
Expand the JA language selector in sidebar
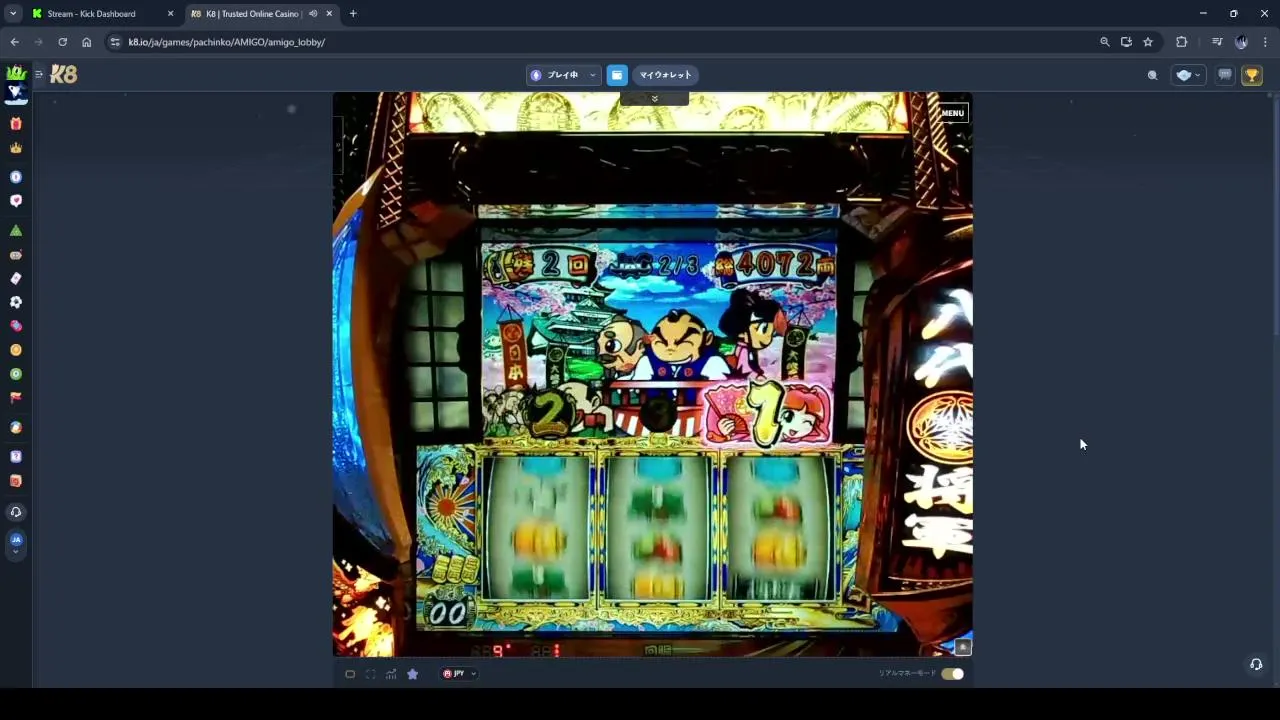click(15, 543)
